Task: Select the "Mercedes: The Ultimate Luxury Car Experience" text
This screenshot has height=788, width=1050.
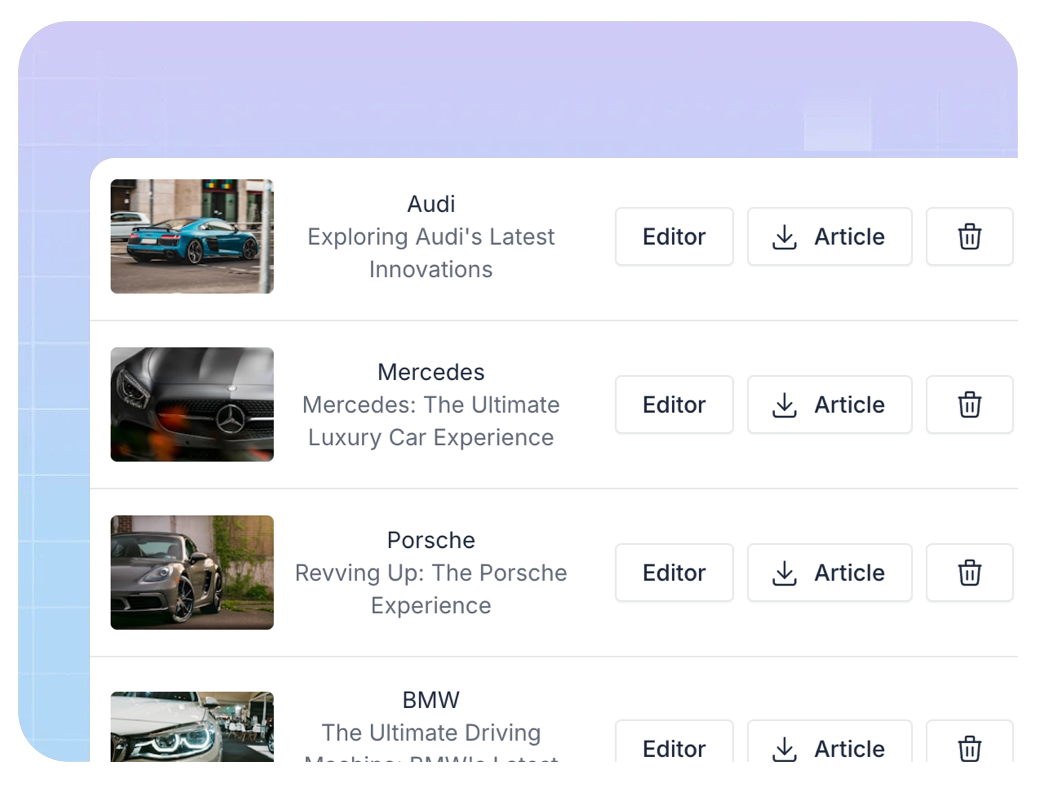Action: [431, 421]
